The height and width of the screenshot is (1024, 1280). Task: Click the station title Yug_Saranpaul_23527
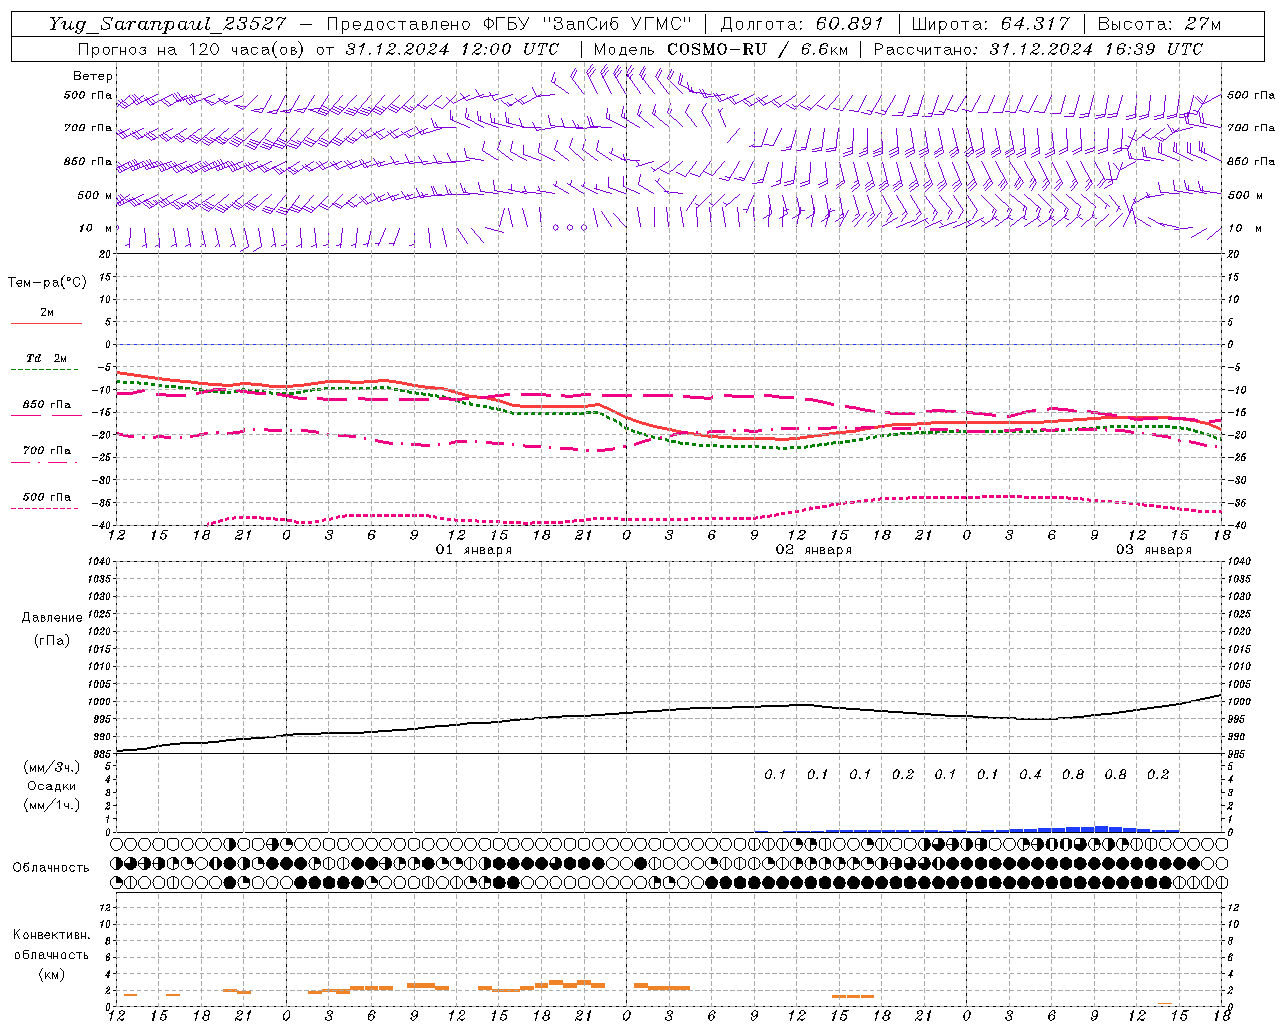coord(167,24)
